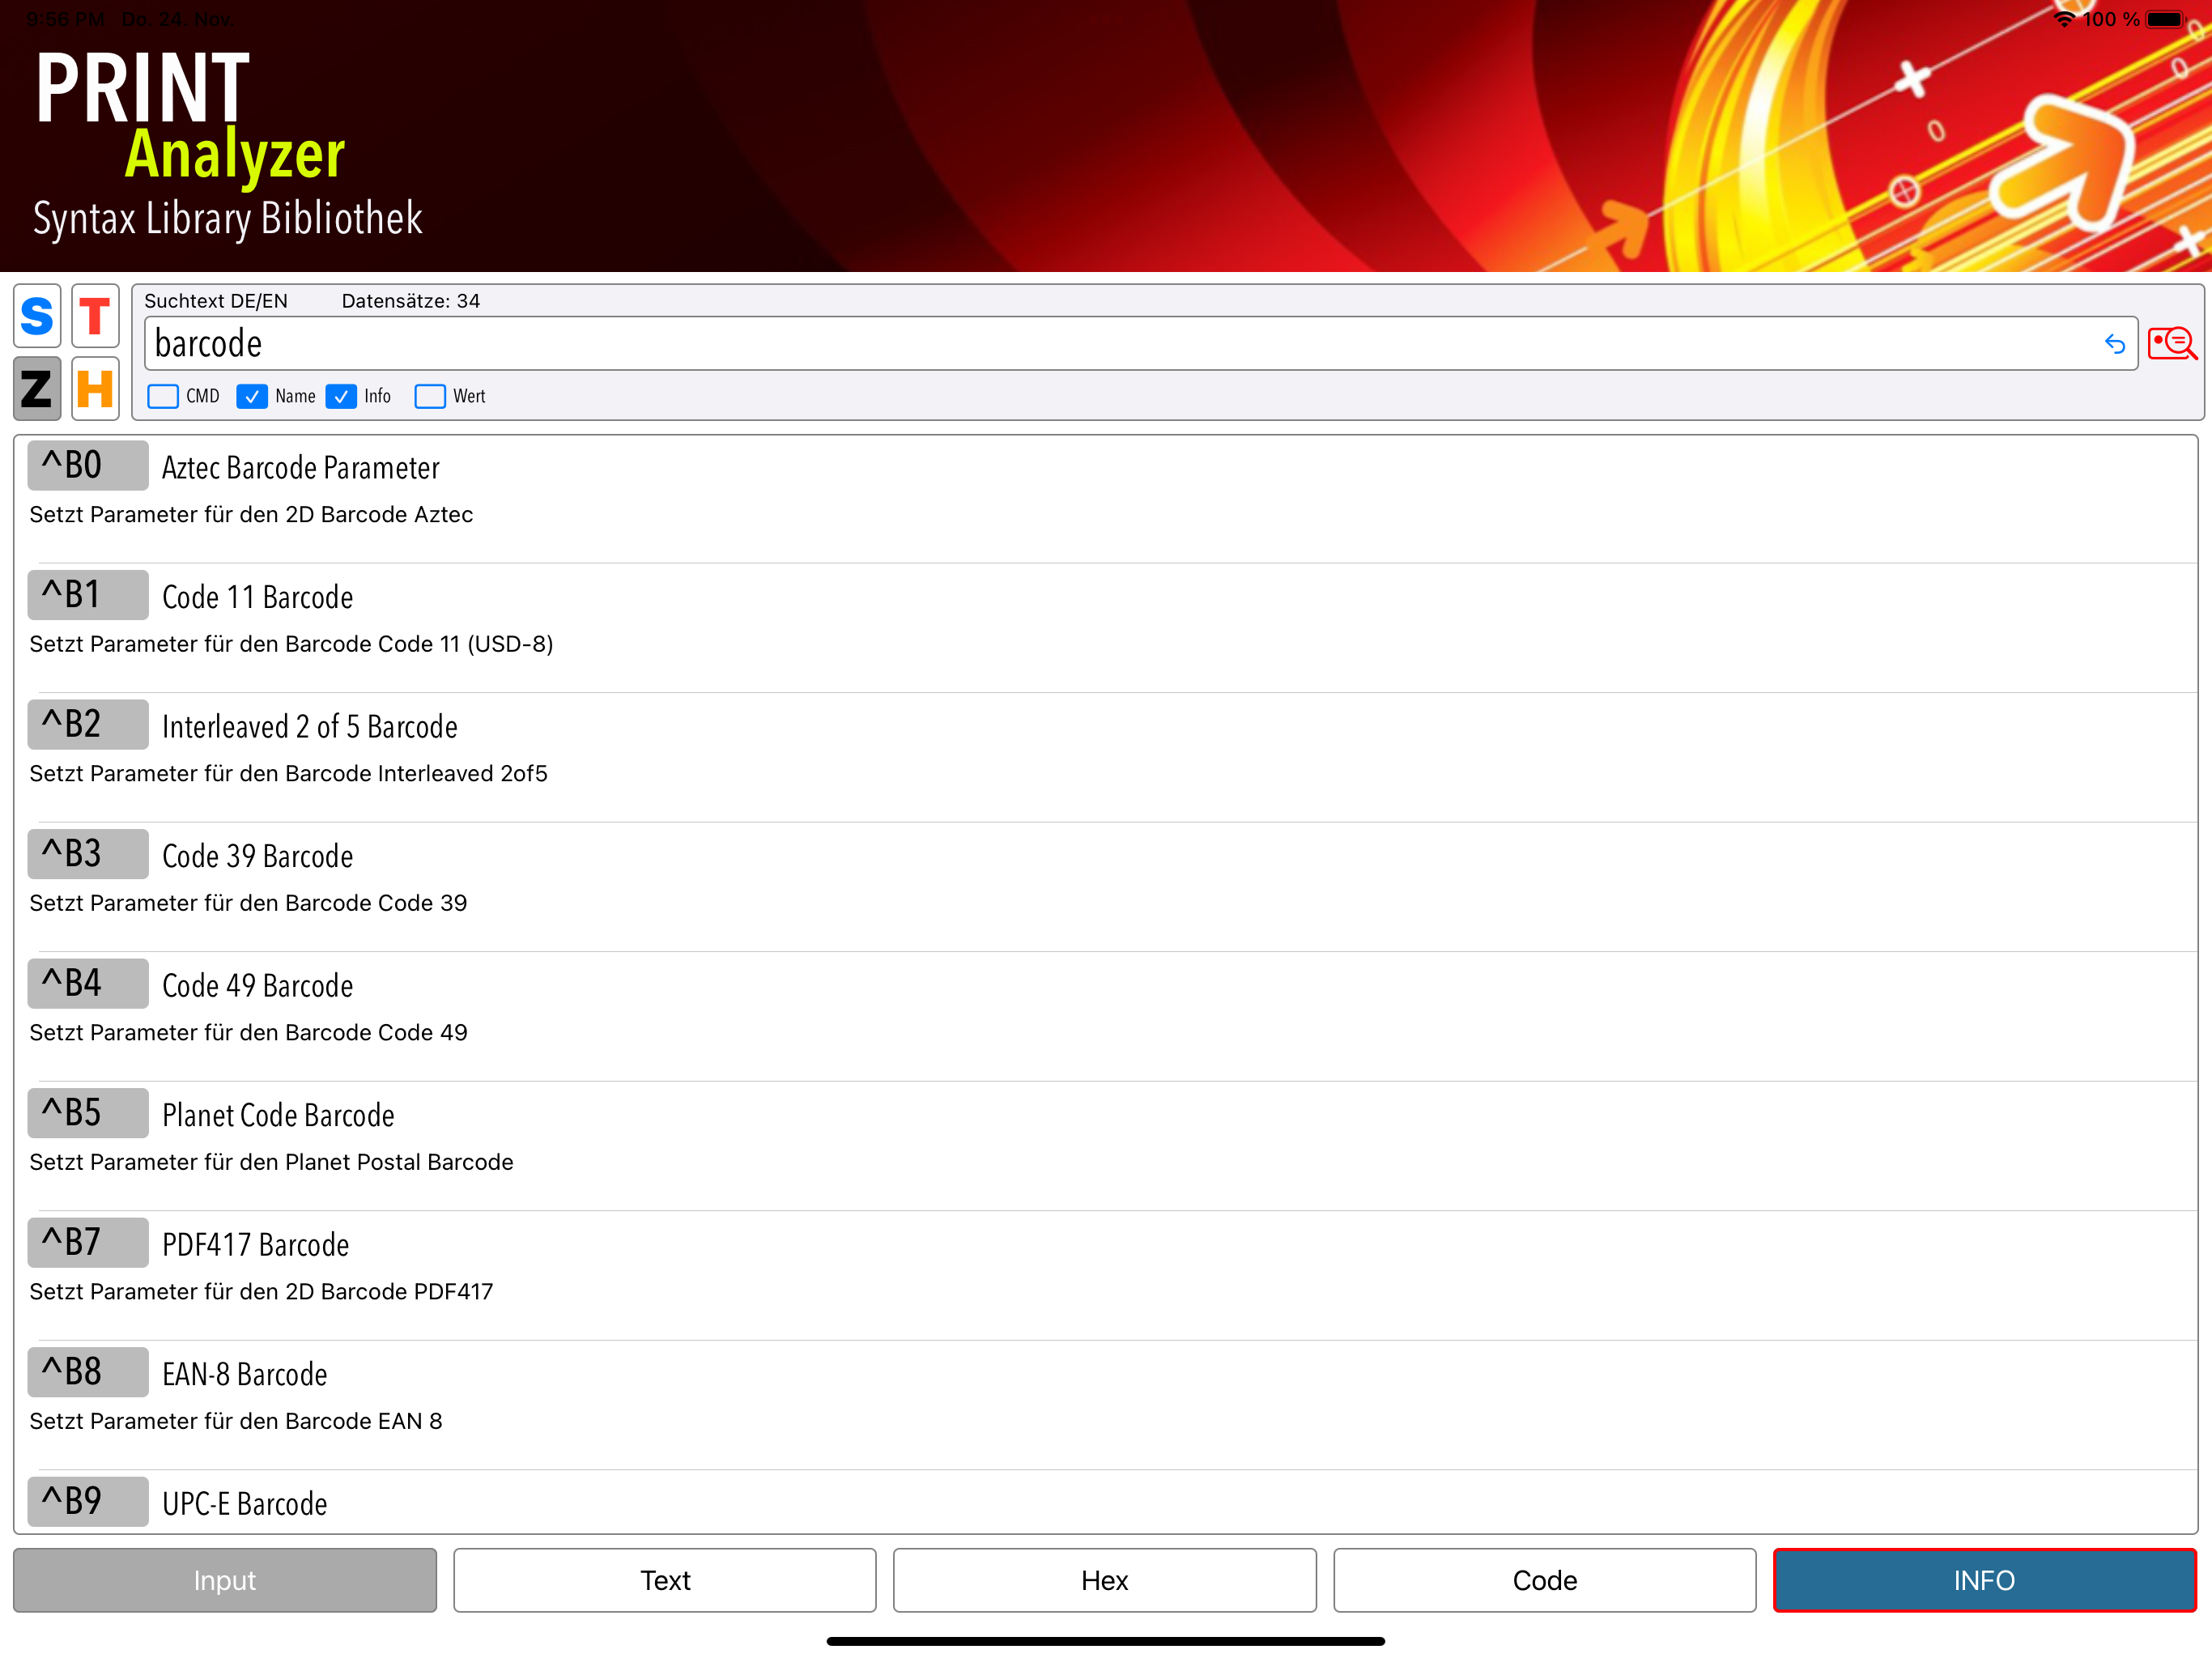The width and height of the screenshot is (2212, 1658).
Task: Open the Code tab
Action: pos(1544,1580)
